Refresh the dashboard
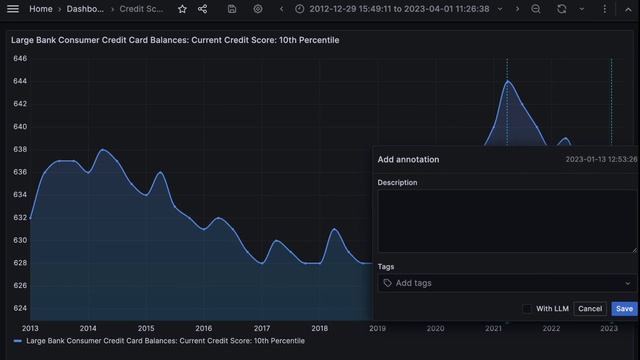Image resolution: width=640 pixels, height=360 pixels. 562,9
